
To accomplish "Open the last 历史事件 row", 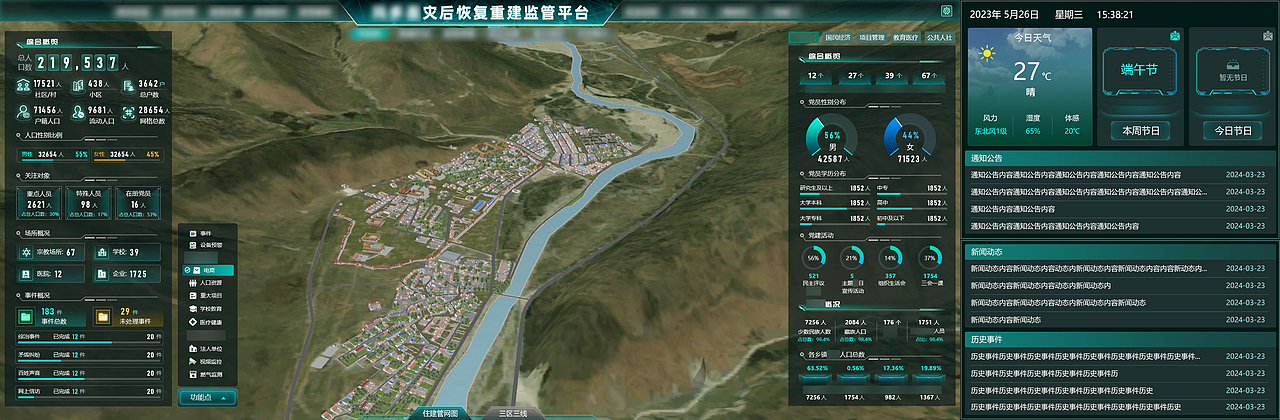I will (x=1119, y=407).
